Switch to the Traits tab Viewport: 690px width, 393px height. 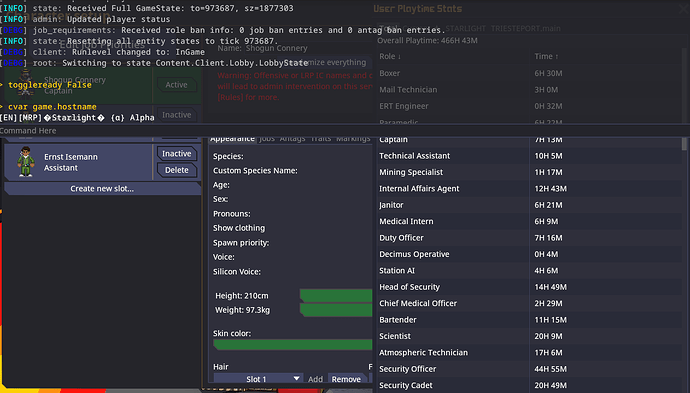point(321,139)
